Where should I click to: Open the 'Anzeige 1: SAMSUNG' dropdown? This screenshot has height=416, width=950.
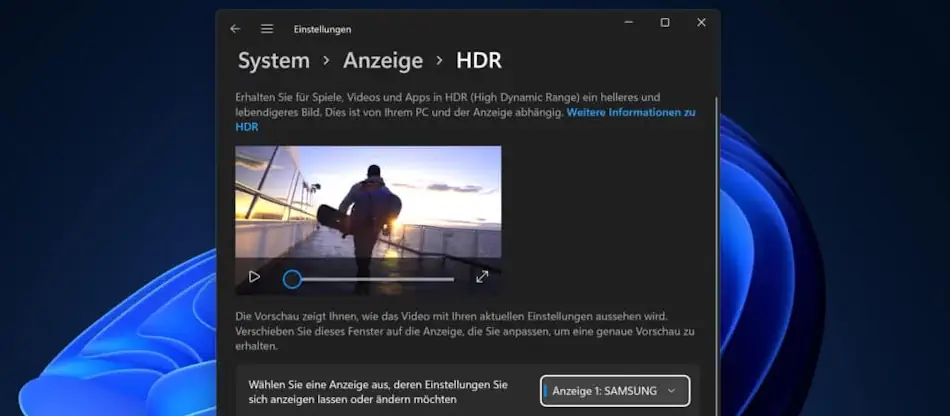(x=614, y=391)
